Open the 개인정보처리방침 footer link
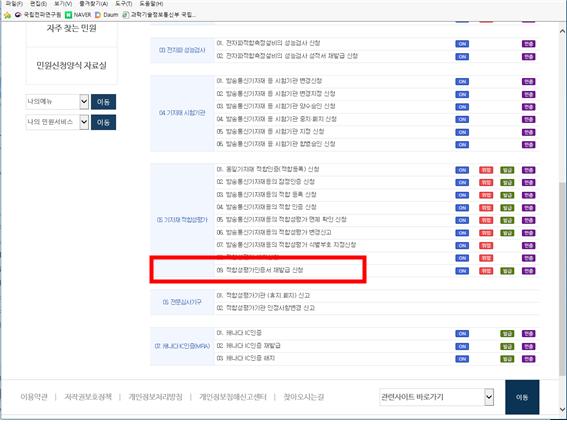Screen dimensions: 567x424 point(155,397)
